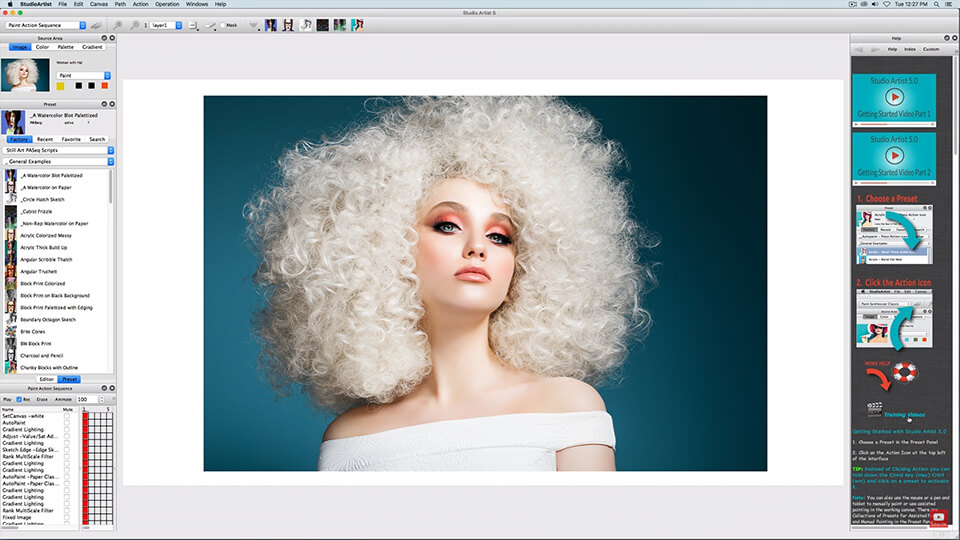
Task: Click the clapperboard icon beside Training Videos
Action: click(x=874, y=408)
